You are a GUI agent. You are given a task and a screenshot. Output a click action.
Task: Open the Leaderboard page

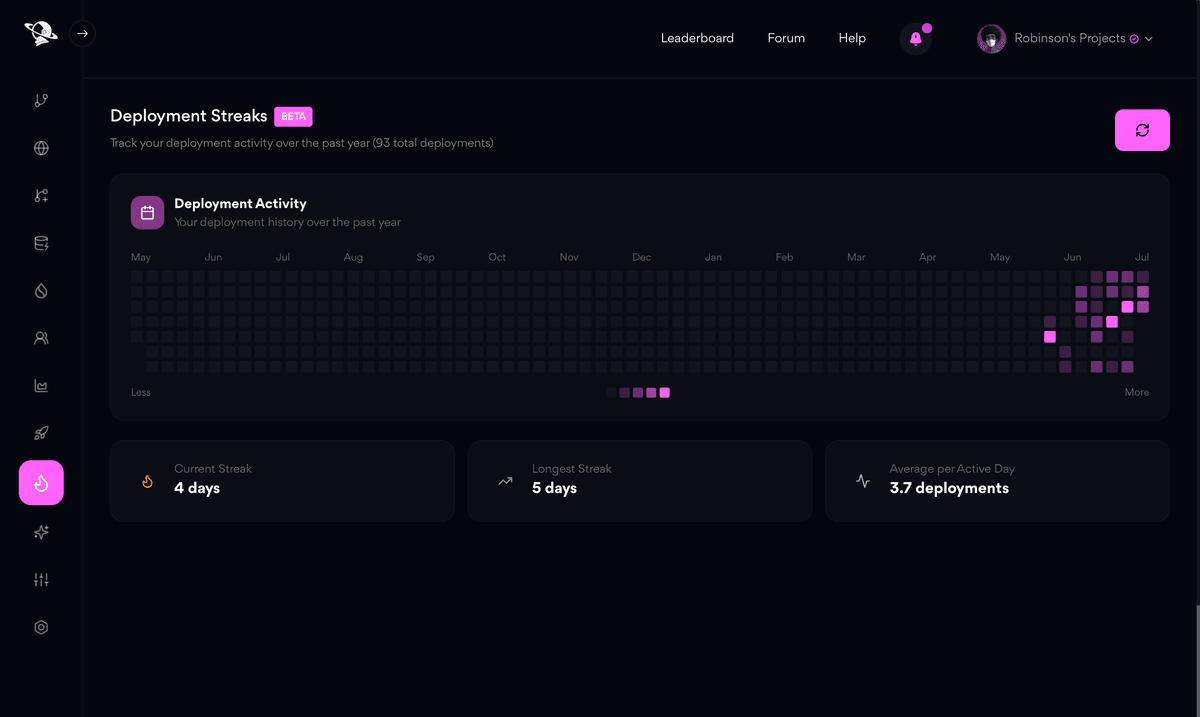pyautogui.click(x=697, y=38)
